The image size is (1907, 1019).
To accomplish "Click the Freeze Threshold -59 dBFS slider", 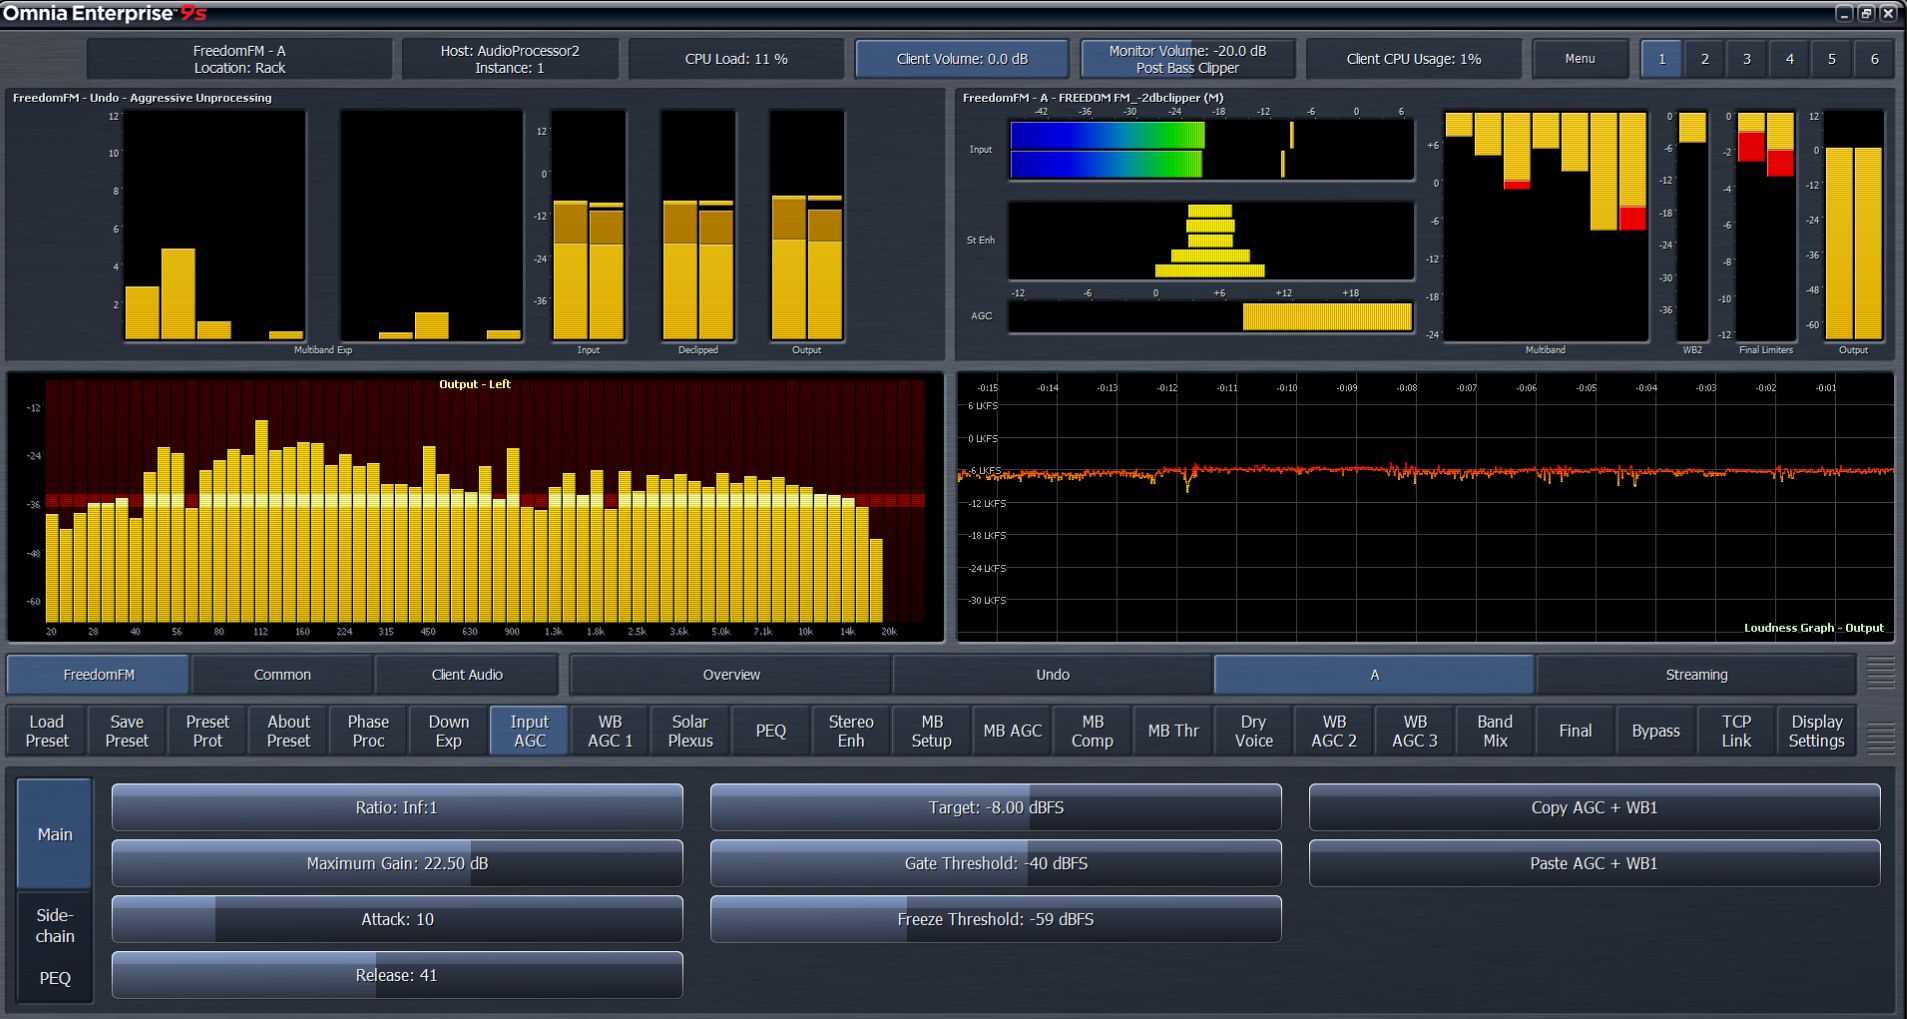I will click(995, 919).
